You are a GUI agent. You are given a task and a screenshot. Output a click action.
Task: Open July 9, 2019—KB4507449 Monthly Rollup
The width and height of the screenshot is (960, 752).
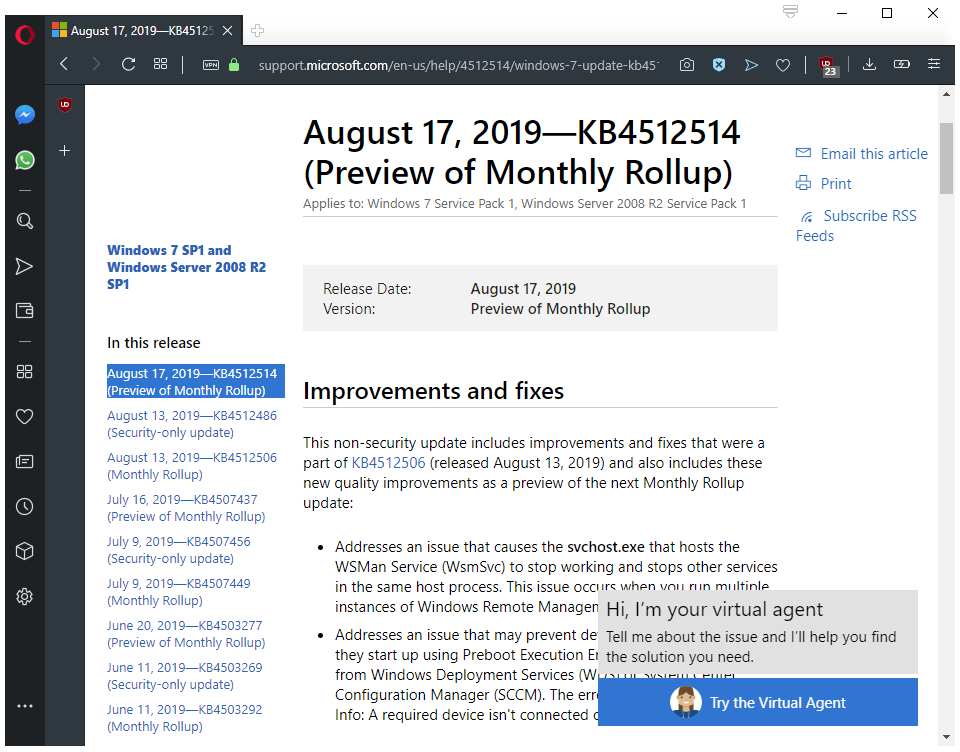point(179,592)
